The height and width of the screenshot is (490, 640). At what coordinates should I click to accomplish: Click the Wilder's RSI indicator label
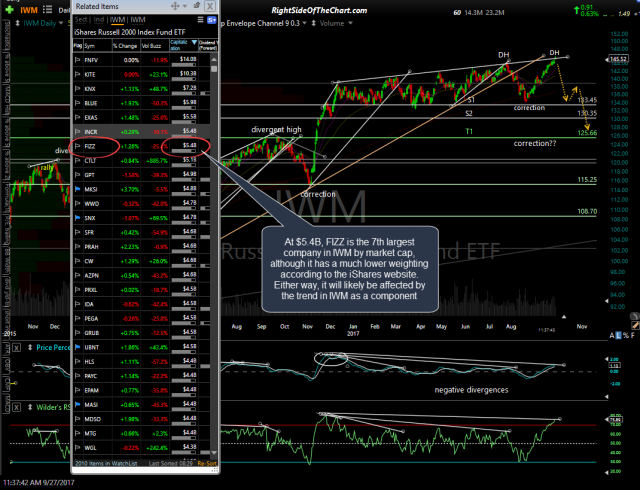[53, 407]
